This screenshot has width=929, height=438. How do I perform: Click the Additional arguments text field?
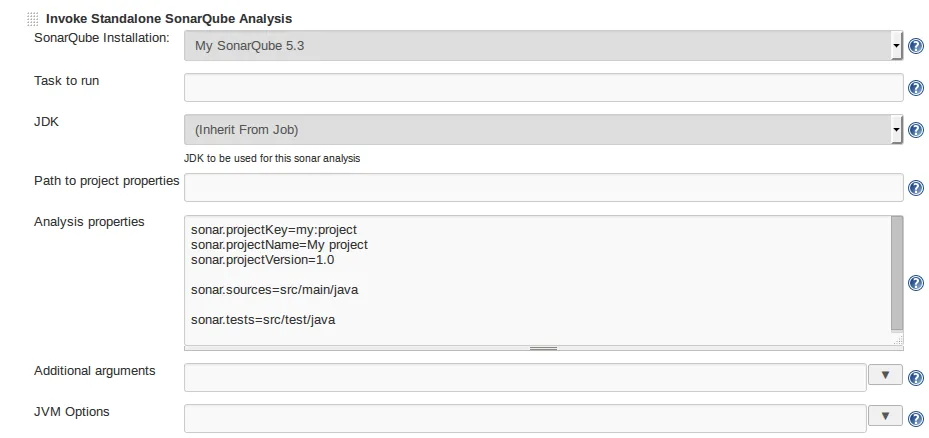coord(525,377)
